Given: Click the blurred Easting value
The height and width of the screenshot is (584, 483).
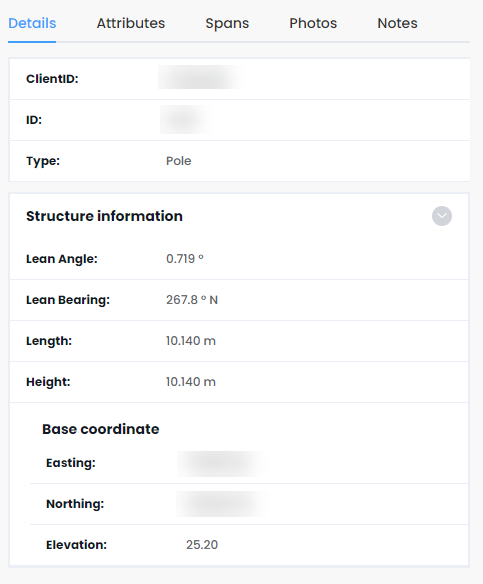Looking at the screenshot, I should (x=222, y=464).
